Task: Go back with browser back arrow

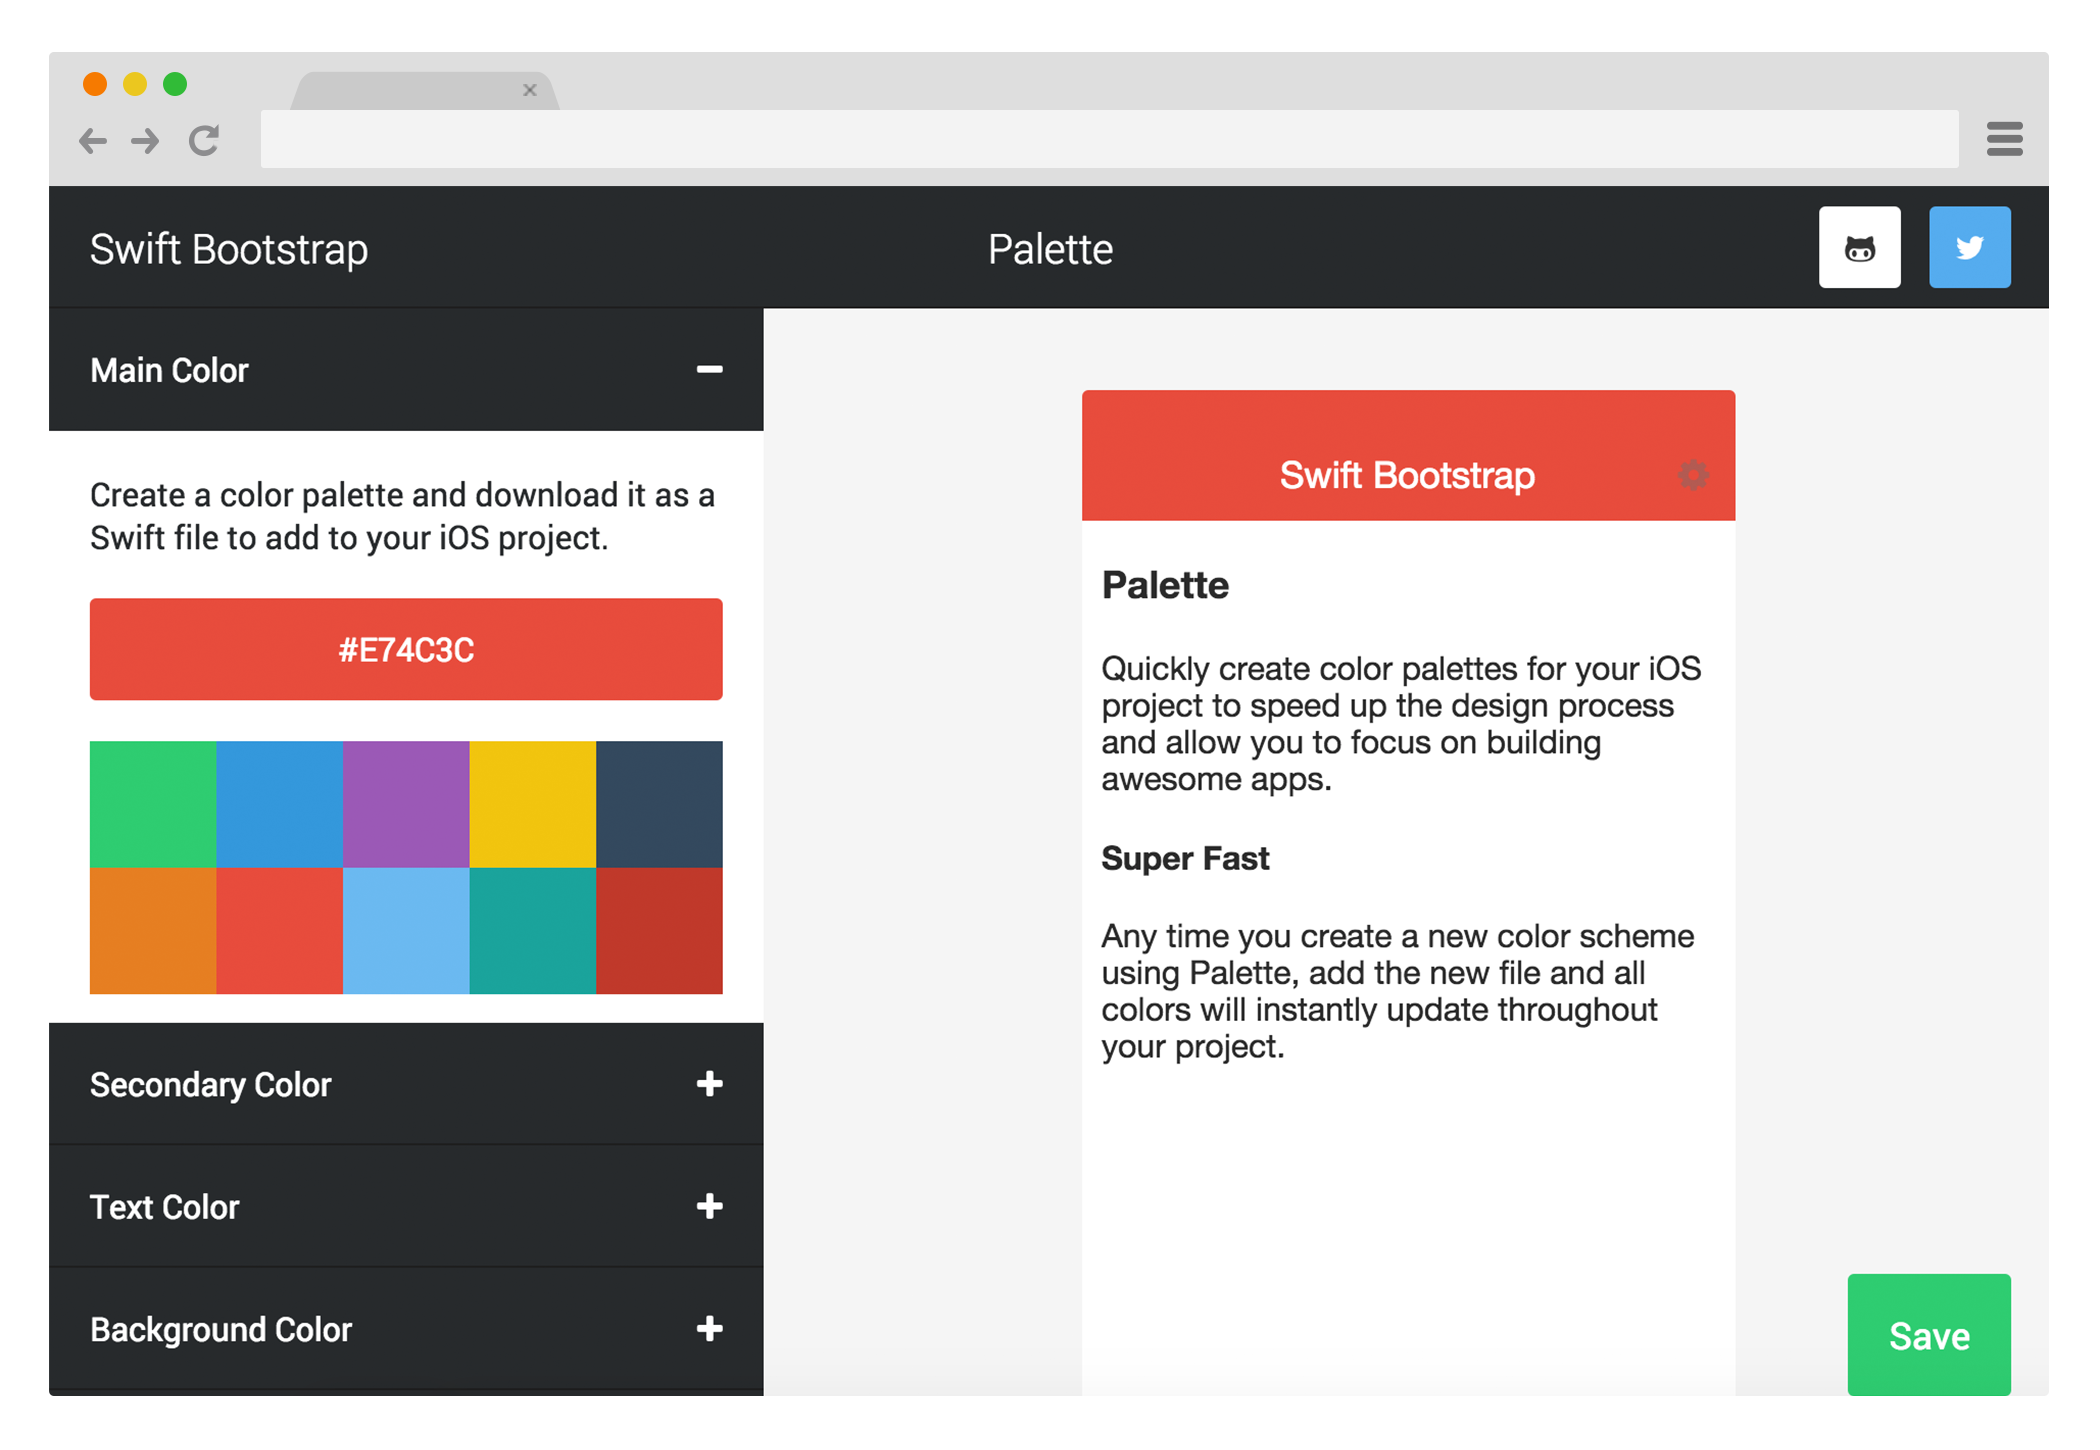Action: [93, 141]
